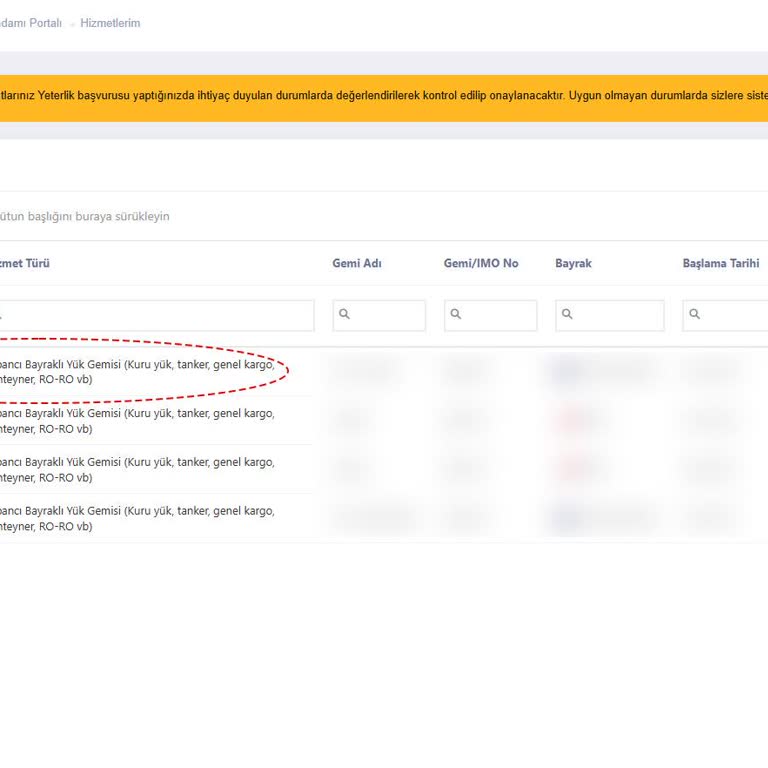Select the fourth Yük Gemisi service row
This screenshot has width=768, height=768.
tap(135, 518)
